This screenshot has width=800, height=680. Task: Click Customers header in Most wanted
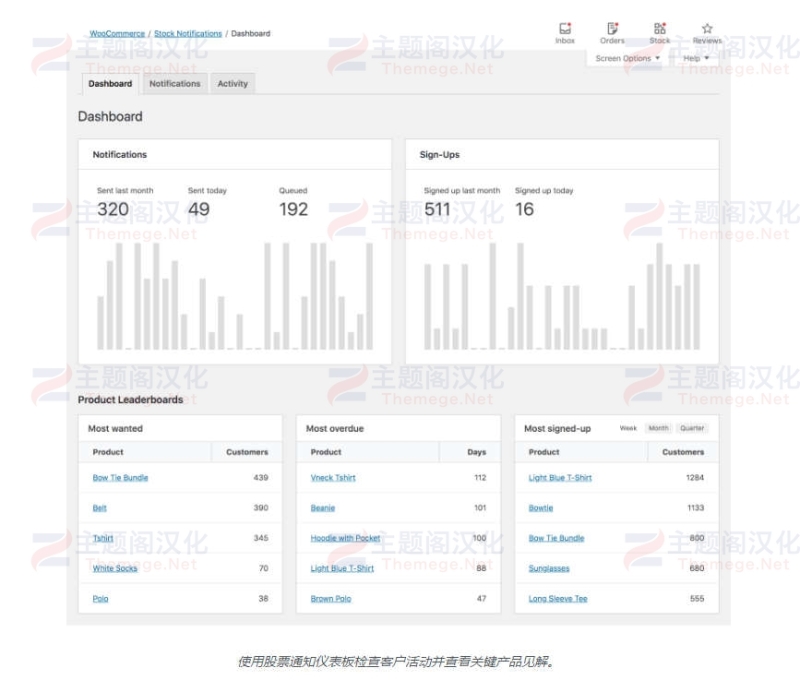[247, 452]
